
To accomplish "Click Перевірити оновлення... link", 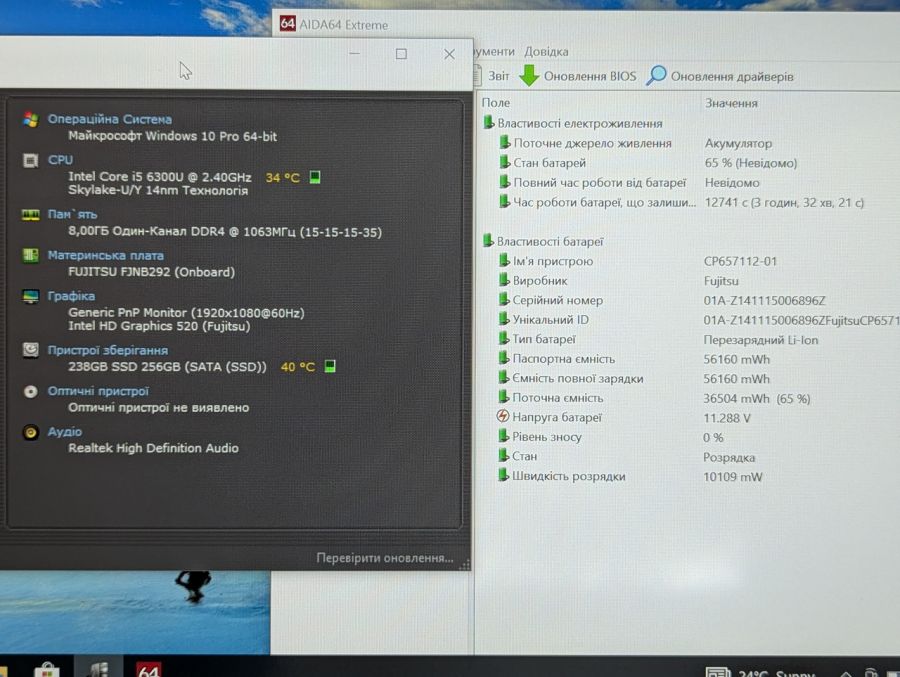I will (x=385, y=558).
